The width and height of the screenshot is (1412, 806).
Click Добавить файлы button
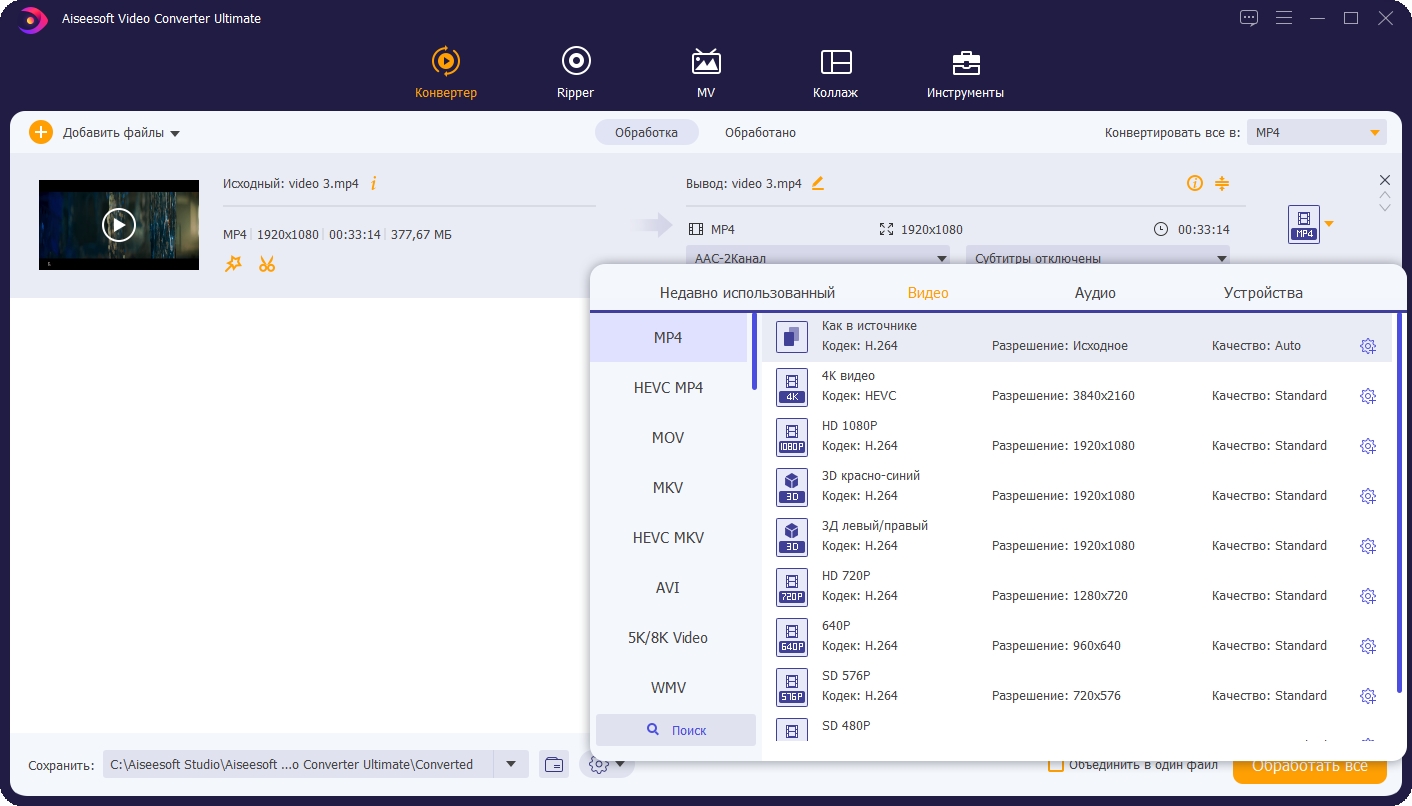(x=105, y=133)
